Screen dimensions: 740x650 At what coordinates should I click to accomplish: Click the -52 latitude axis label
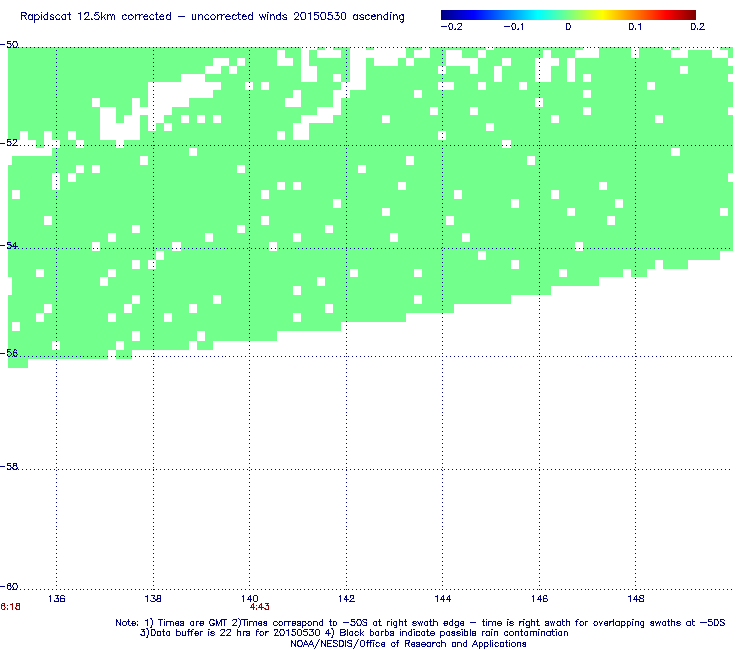pos(9,143)
